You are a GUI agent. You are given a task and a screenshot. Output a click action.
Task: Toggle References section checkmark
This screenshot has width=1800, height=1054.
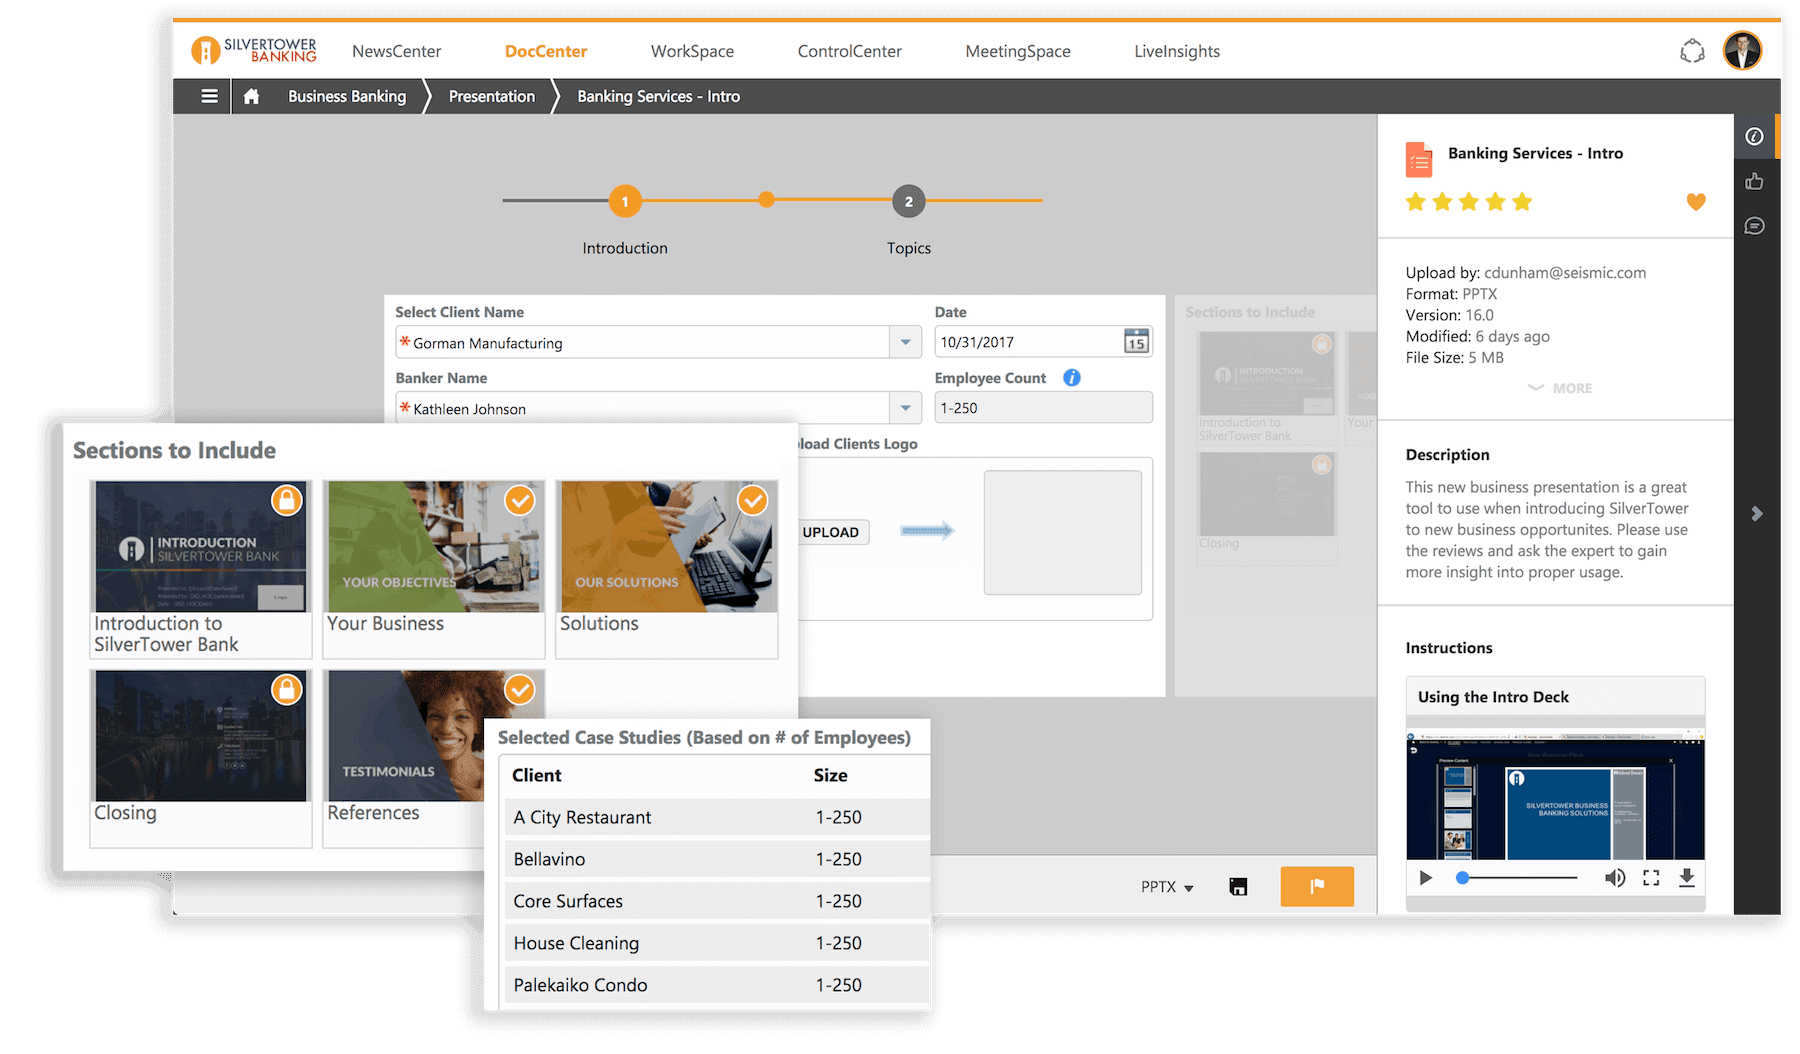click(x=519, y=689)
